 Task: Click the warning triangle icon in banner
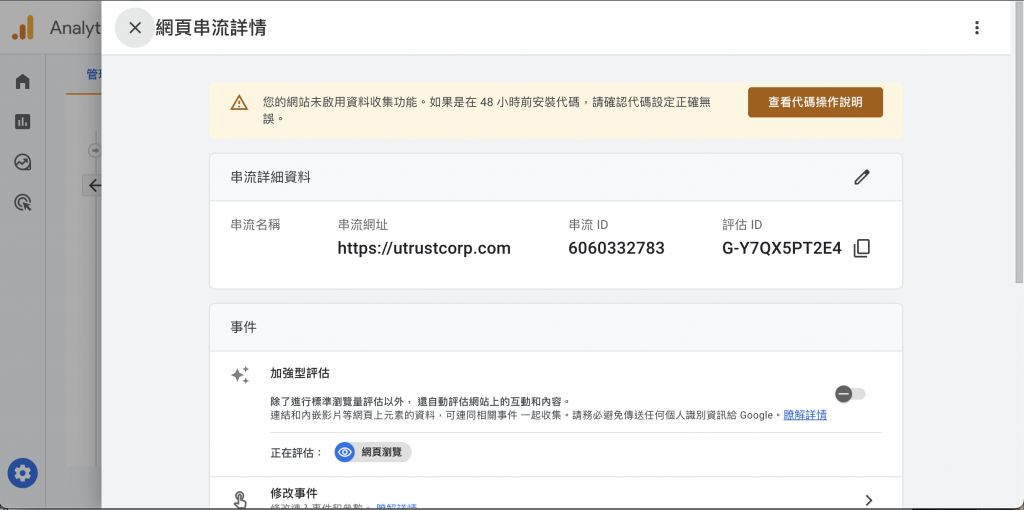click(239, 103)
